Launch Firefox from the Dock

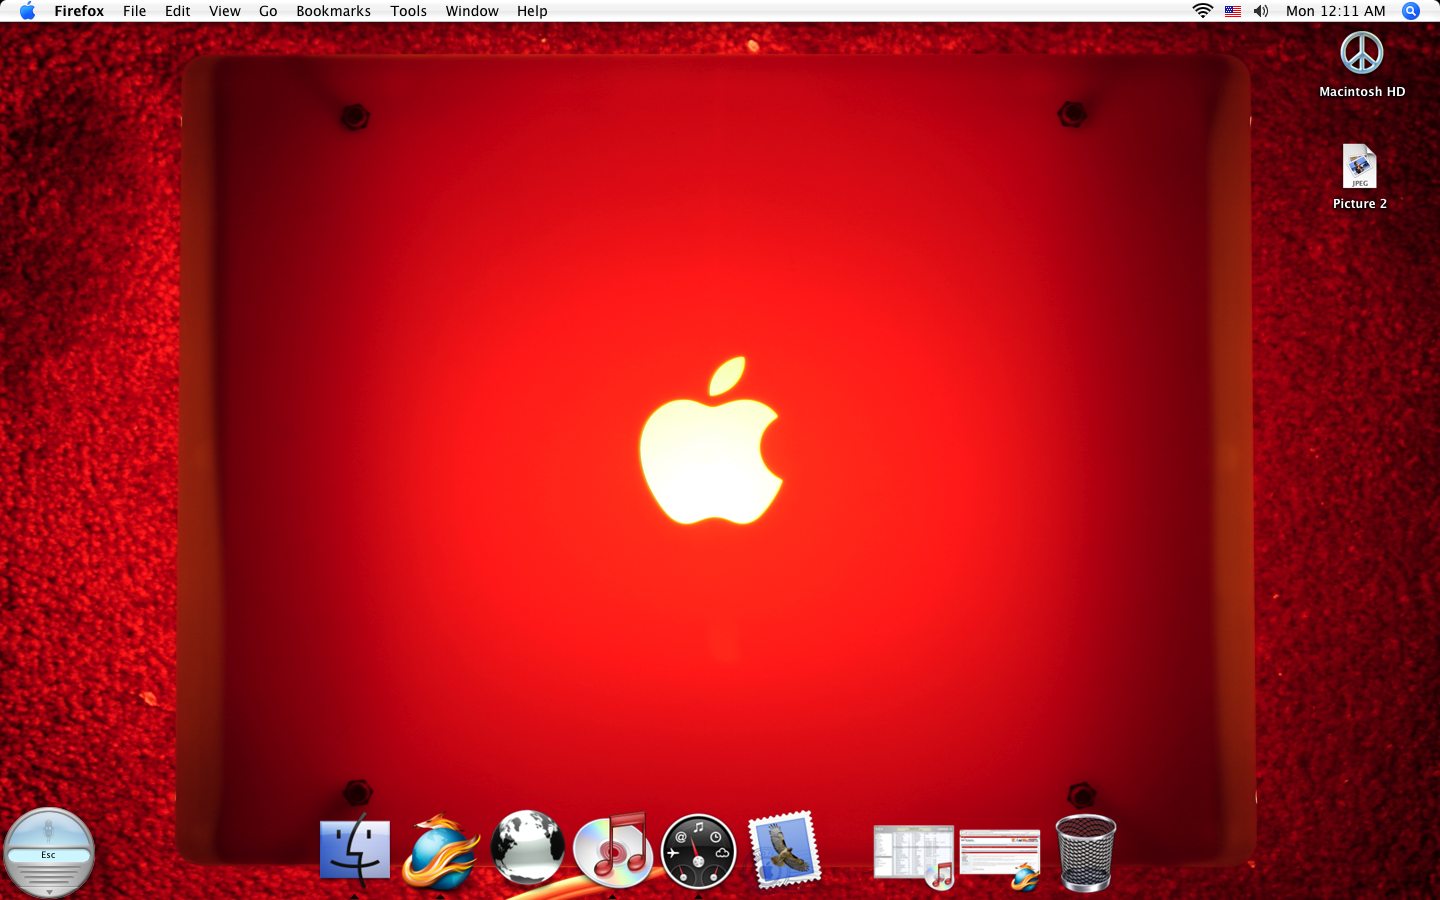pyautogui.click(x=440, y=851)
